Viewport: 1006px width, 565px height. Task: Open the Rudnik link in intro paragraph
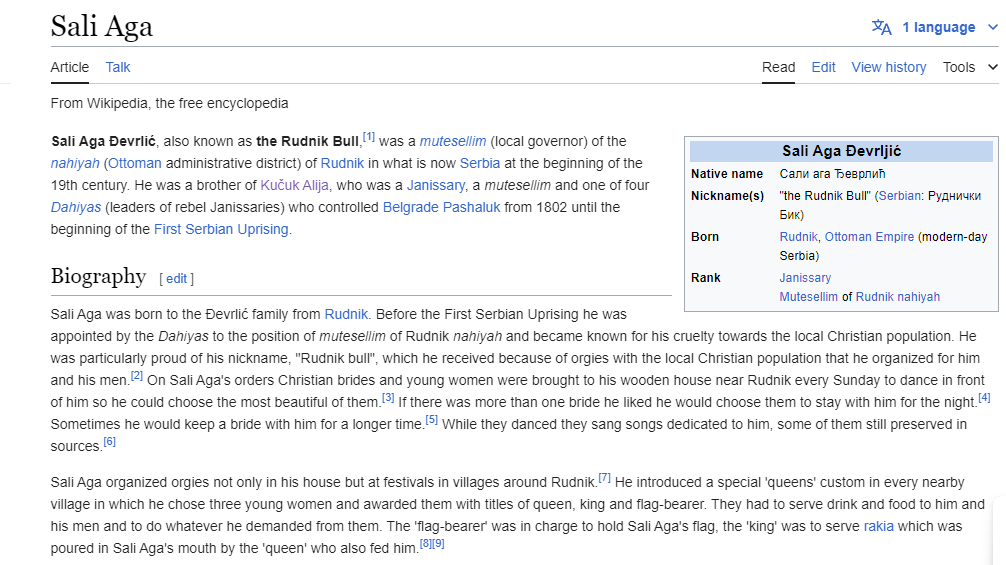(x=342, y=163)
